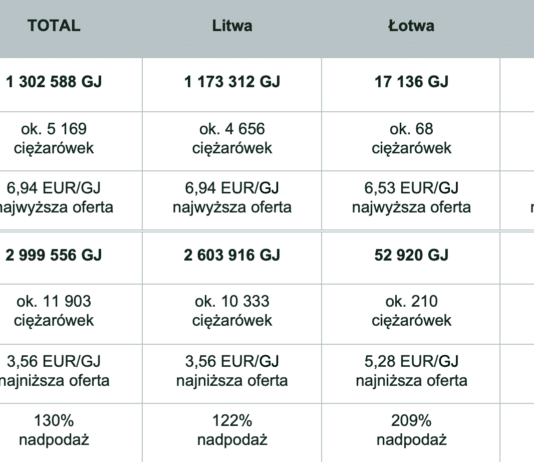Select the ok. 11 903 ciężarówek cell
Image resolution: width=534 pixels, height=462 pixels.
[x=54, y=311]
